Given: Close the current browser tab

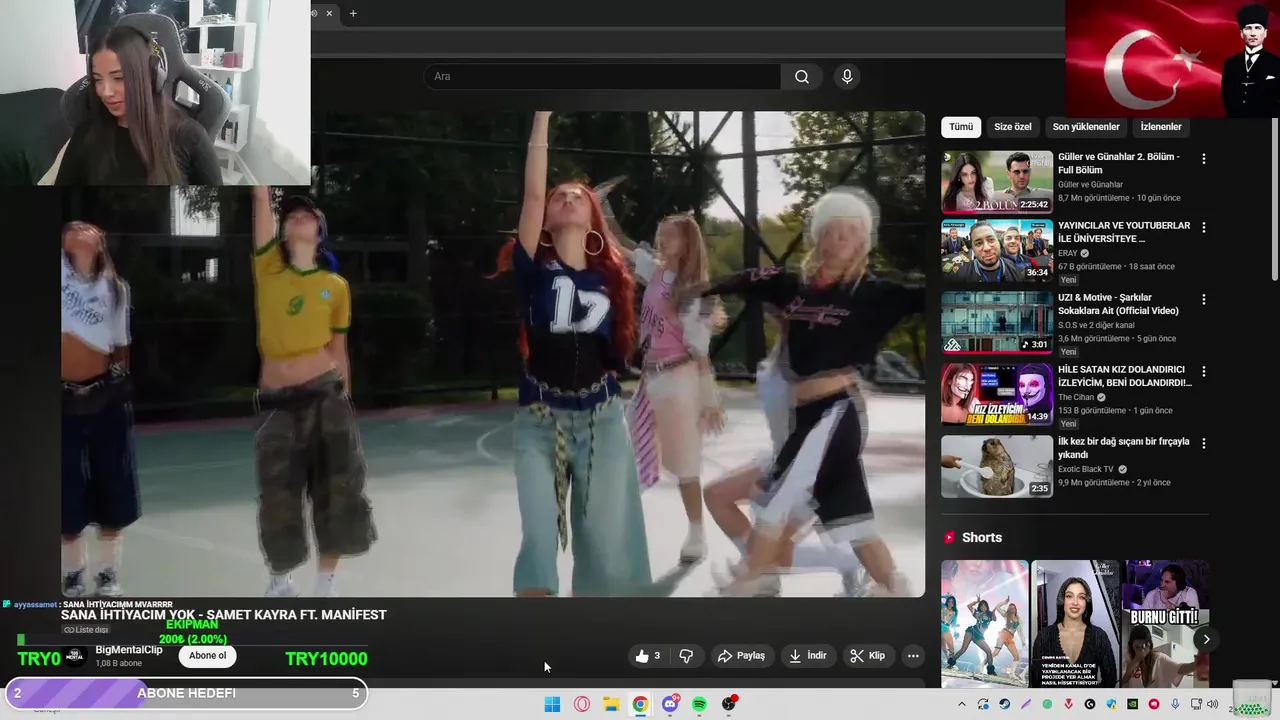Looking at the screenshot, I should (329, 13).
